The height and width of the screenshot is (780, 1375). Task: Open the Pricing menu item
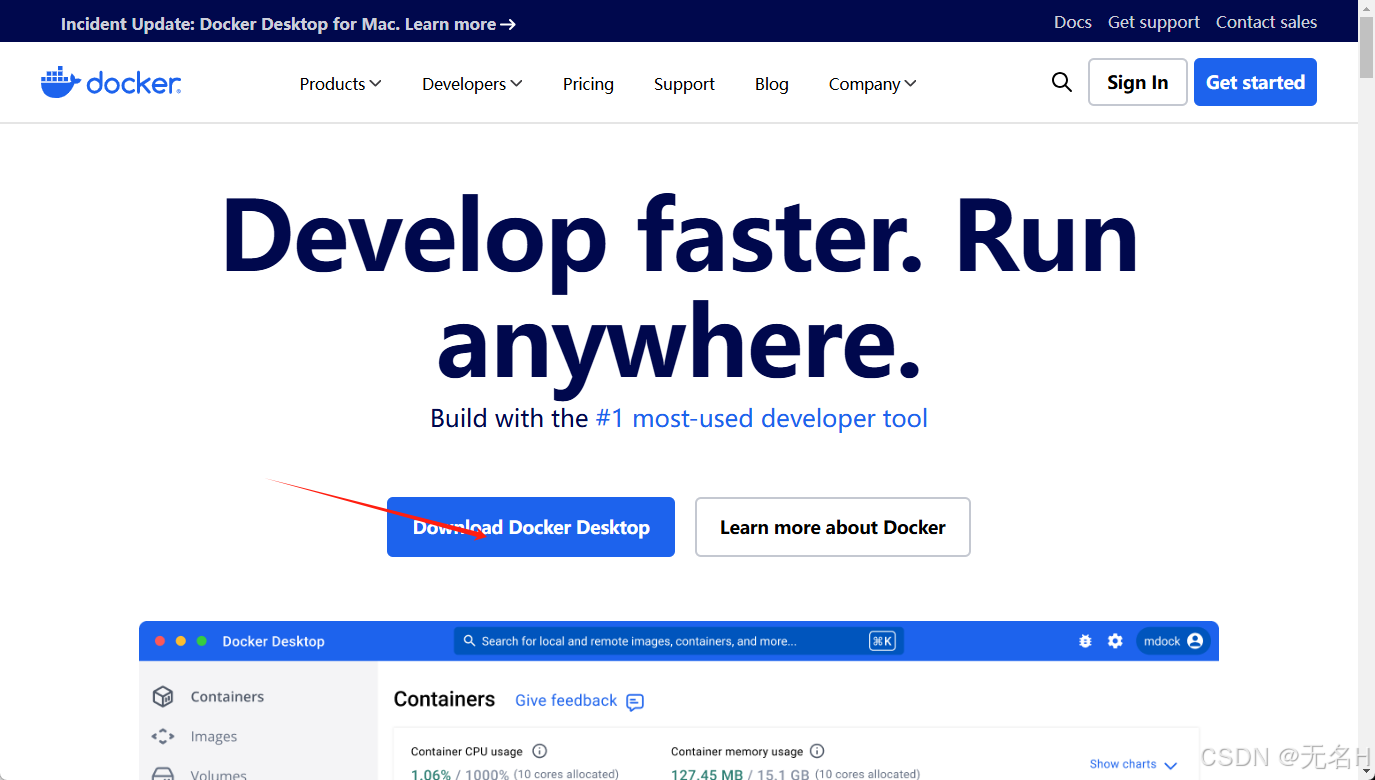point(588,84)
